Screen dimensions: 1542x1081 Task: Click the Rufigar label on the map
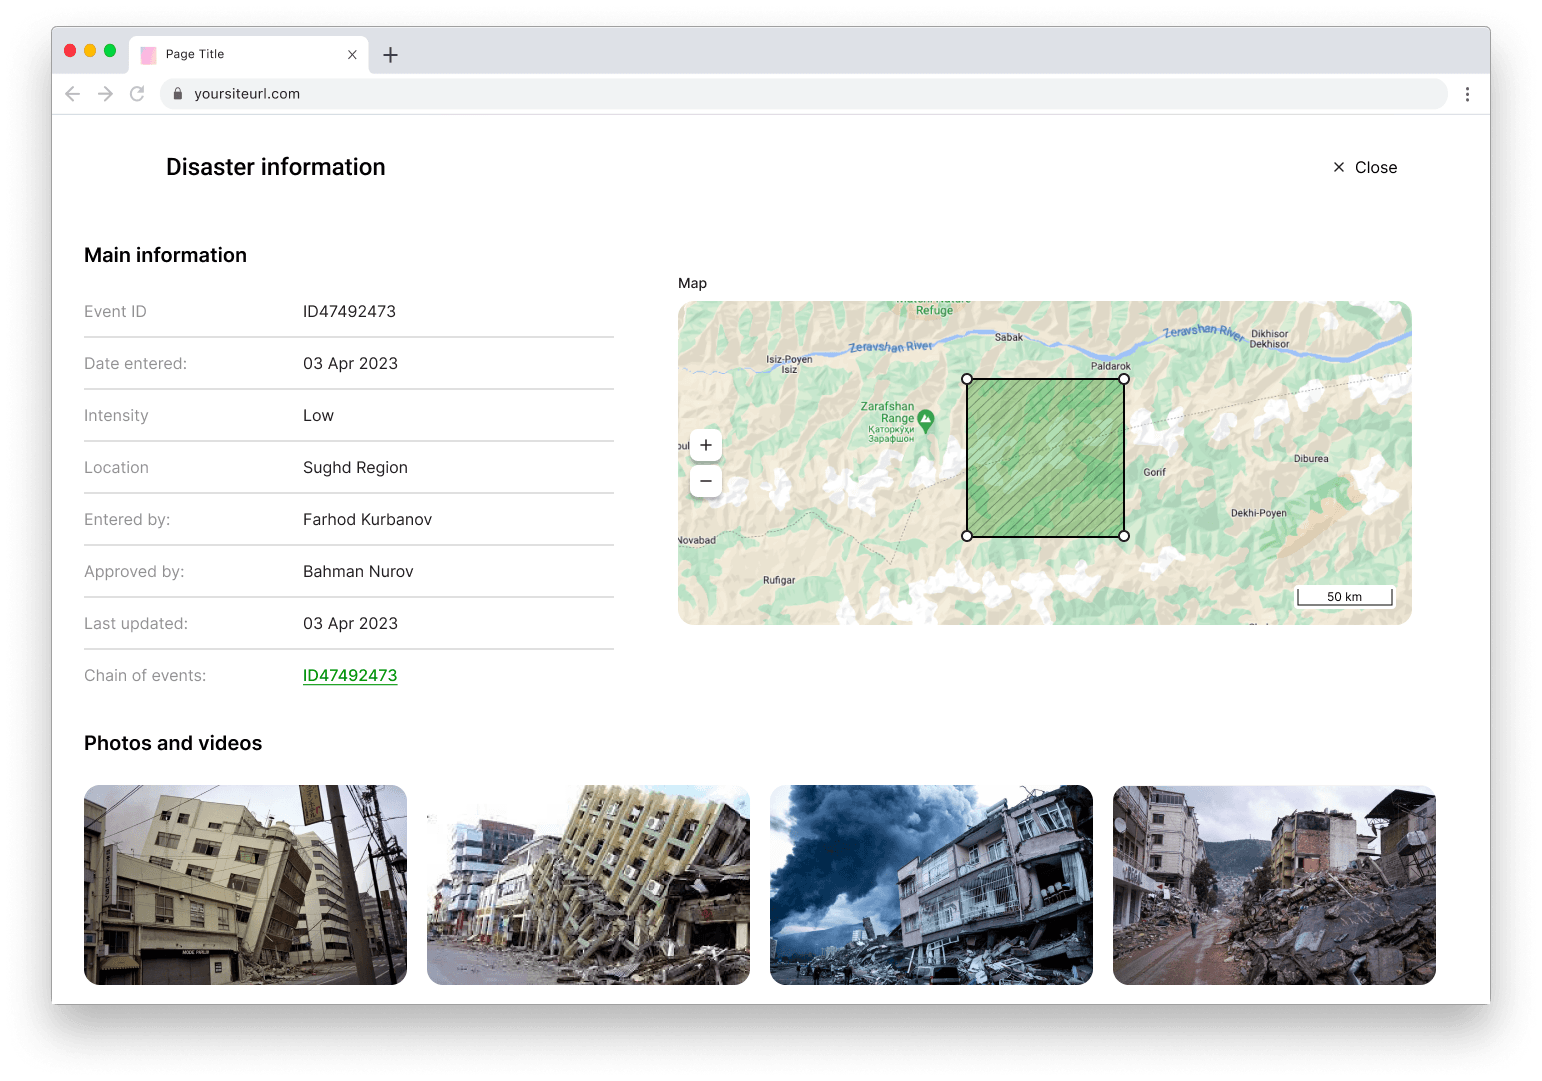(779, 580)
